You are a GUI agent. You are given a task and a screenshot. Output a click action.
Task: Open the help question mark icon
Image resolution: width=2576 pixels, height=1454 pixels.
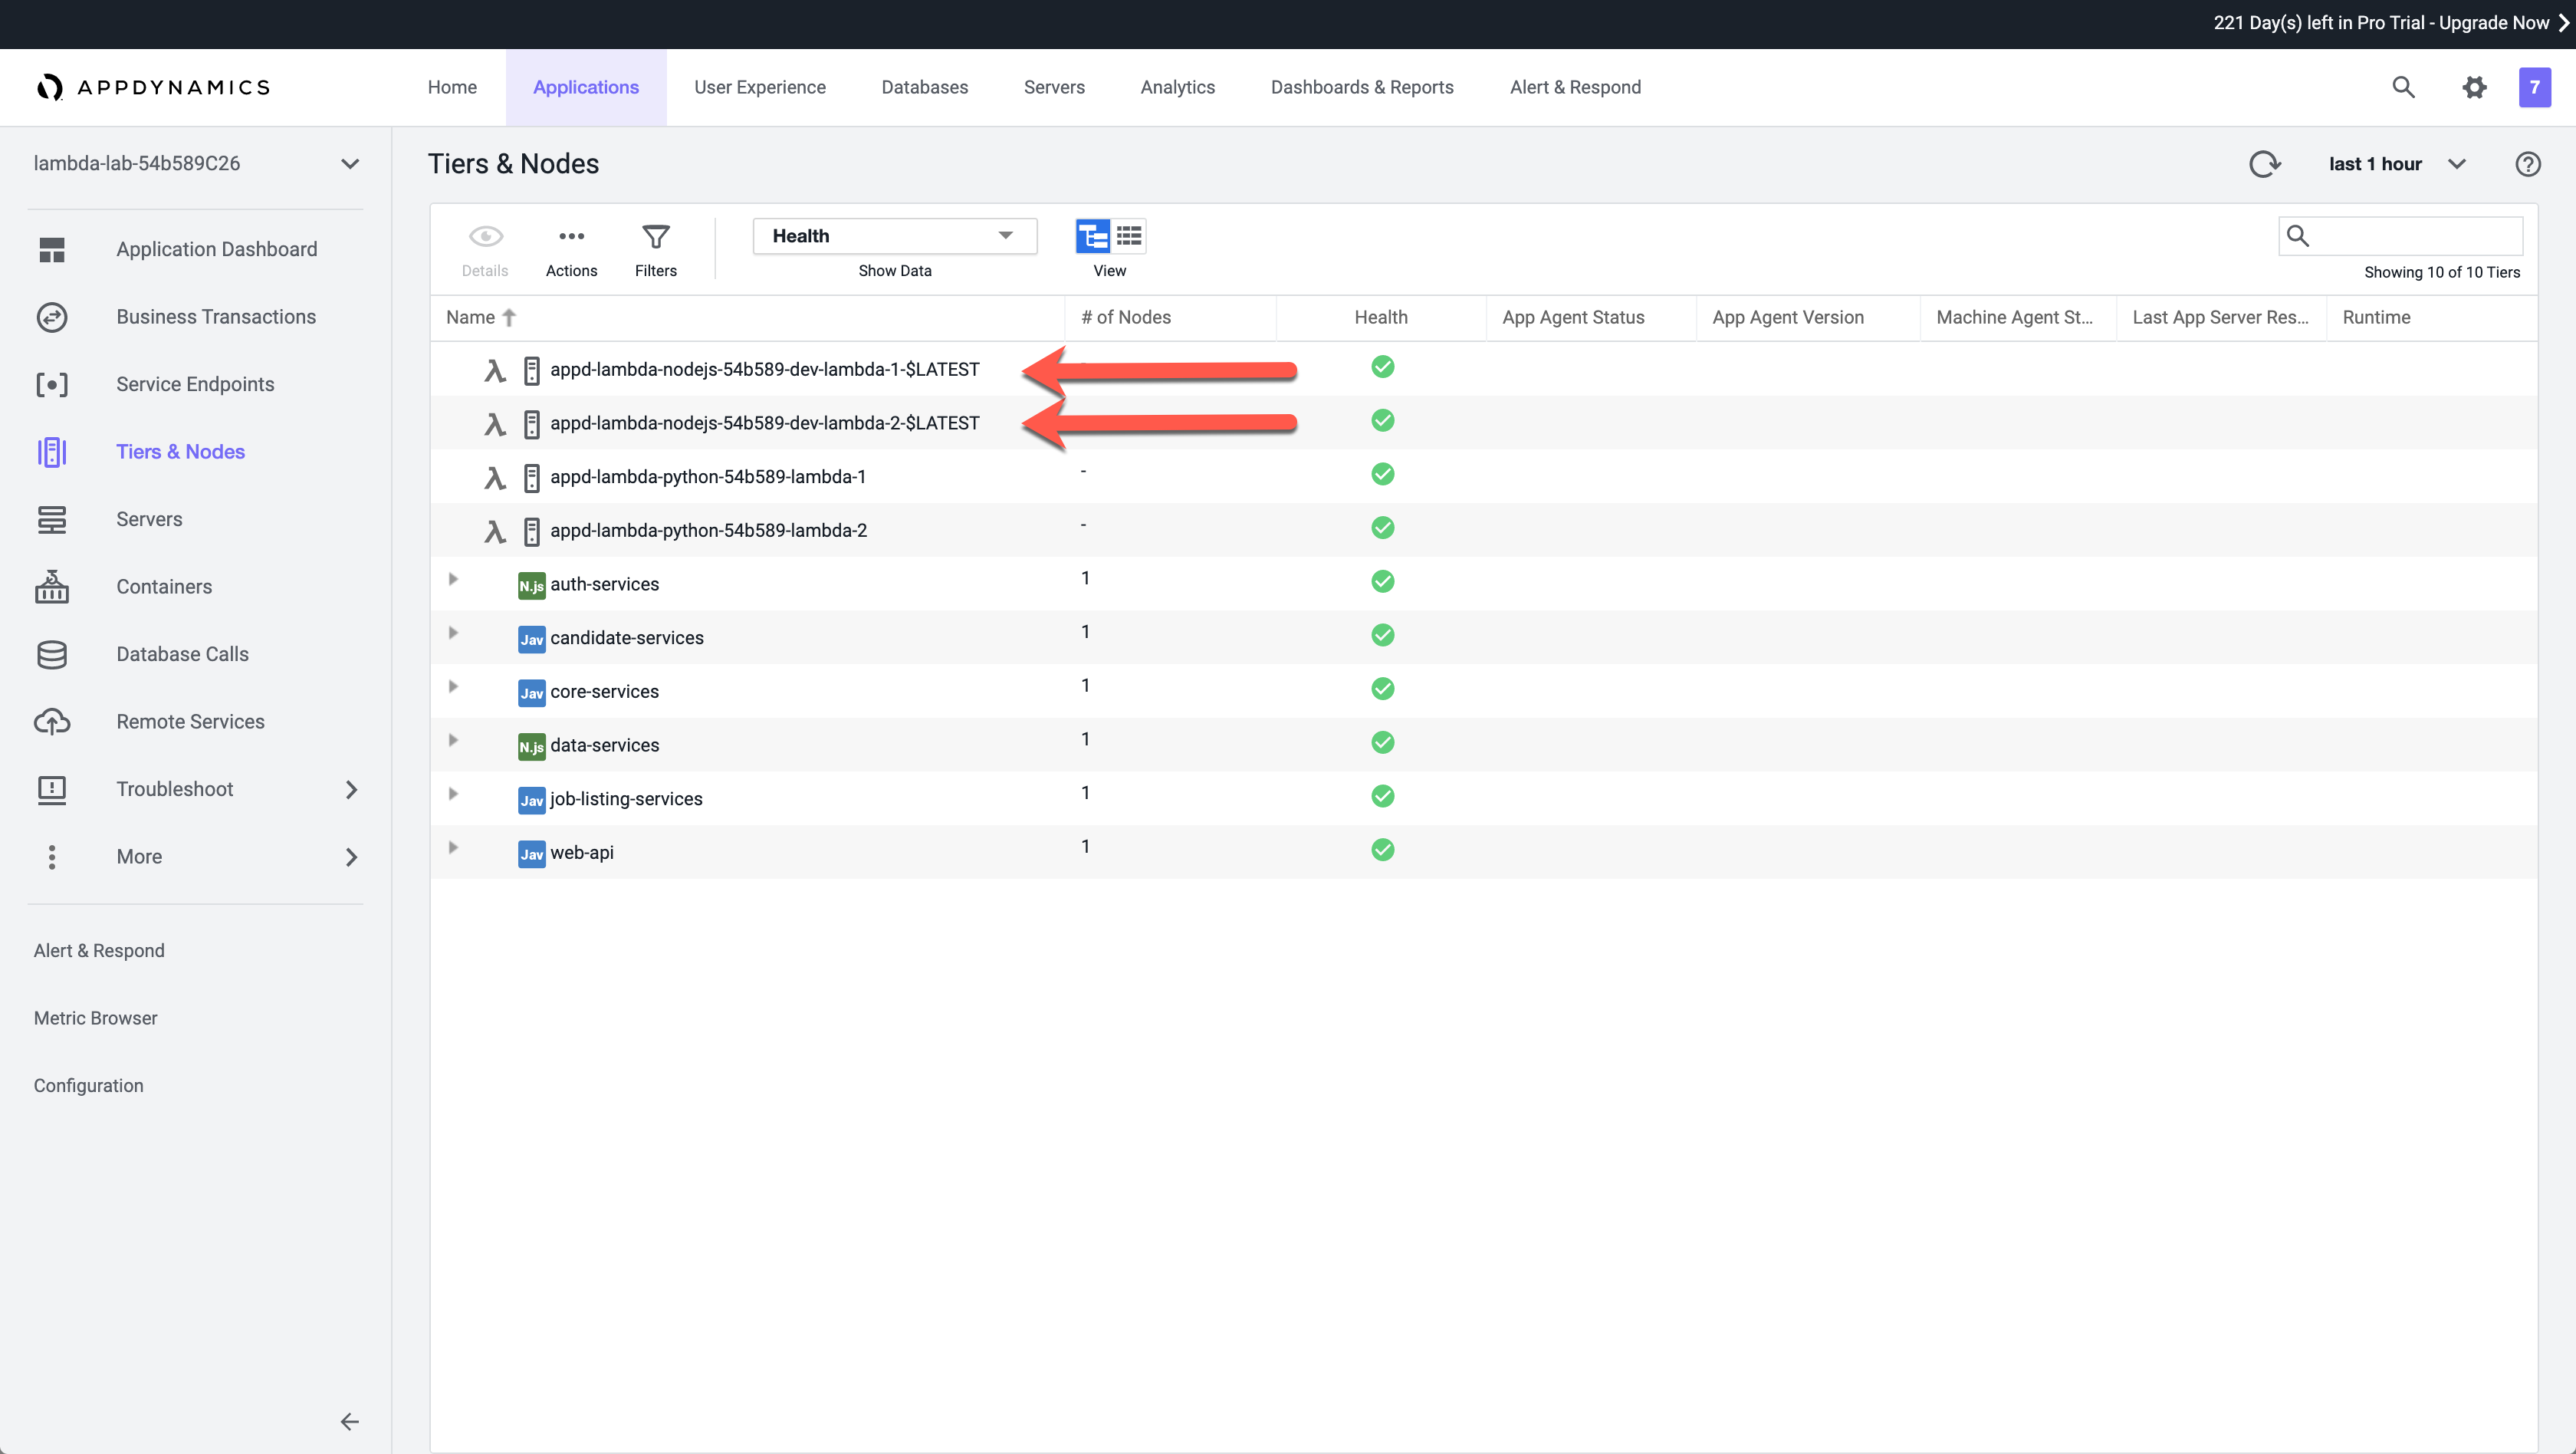click(2527, 164)
